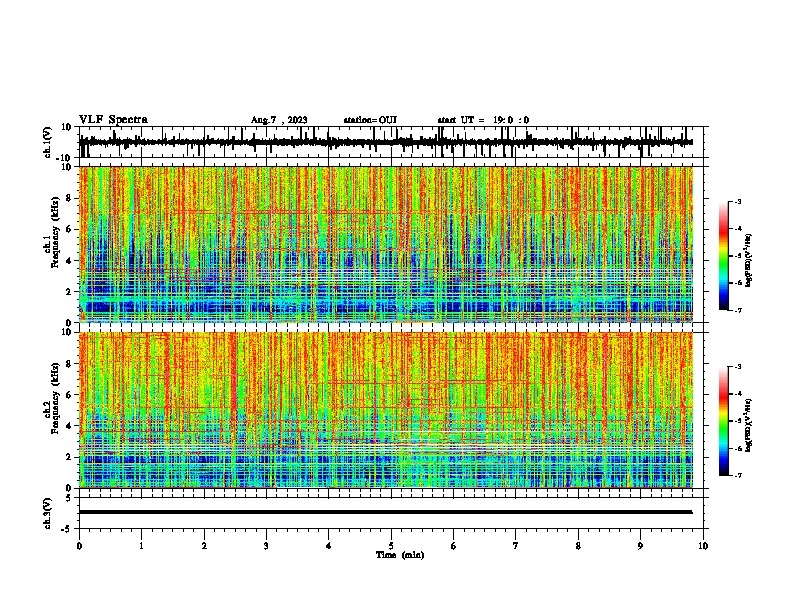This screenshot has width=792, height=612.
Task: Click time axis tick label "4"
Action: (x=329, y=545)
